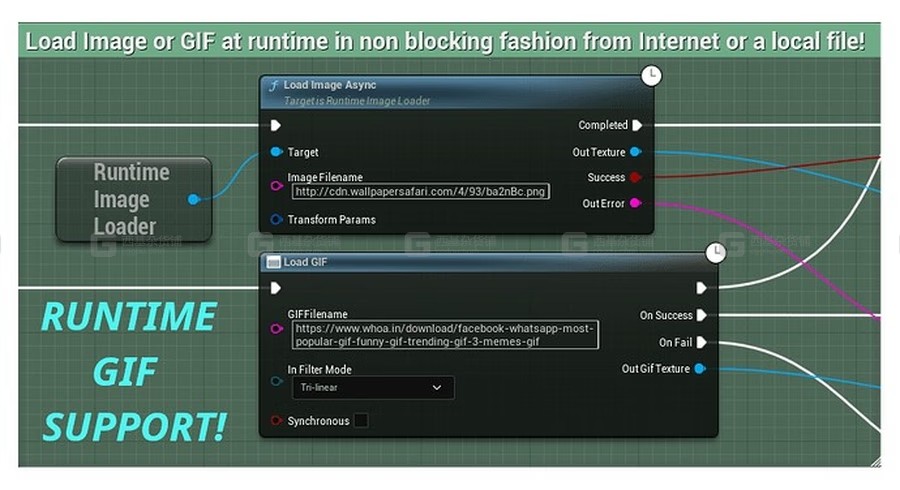Image resolution: width=900 pixels, height=490 pixels.
Task: Click the Load Image Async node title
Action: coord(330,86)
